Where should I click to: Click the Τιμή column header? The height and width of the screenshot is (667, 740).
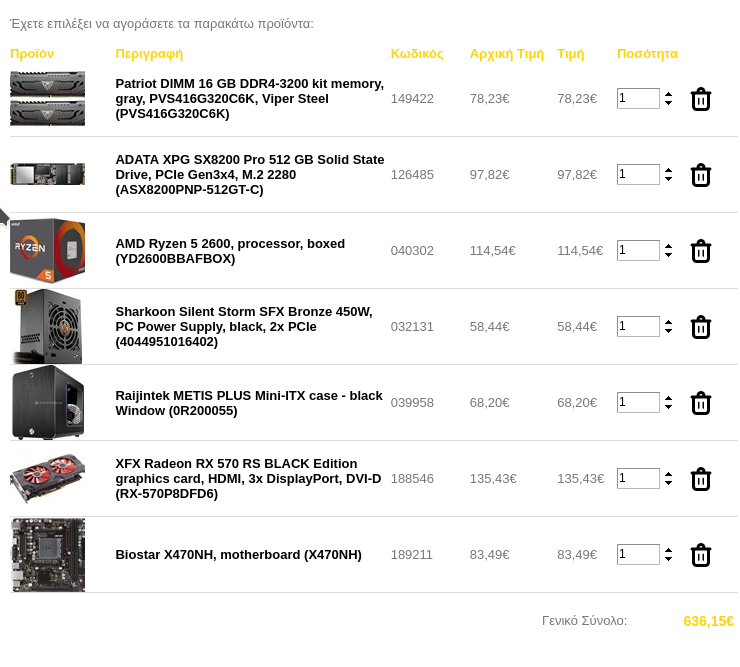click(571, 54)
